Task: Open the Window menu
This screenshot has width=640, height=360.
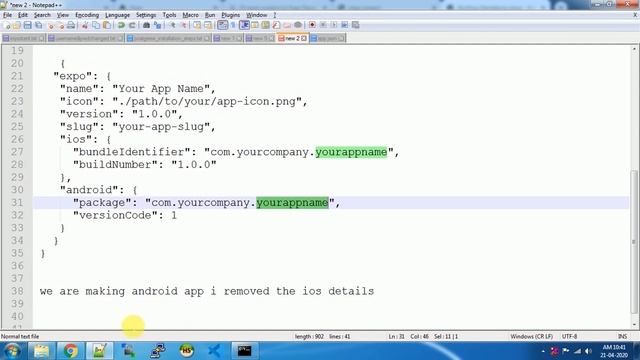Action: (x=256, y=15)
